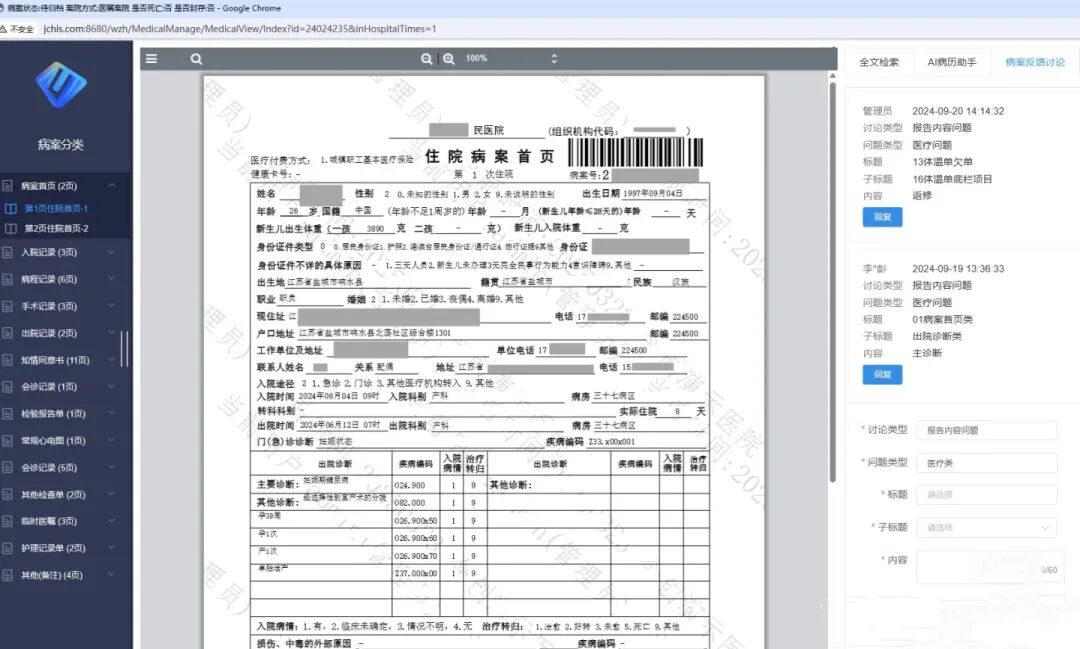Click the browser address bar URL

coord(240,29)
